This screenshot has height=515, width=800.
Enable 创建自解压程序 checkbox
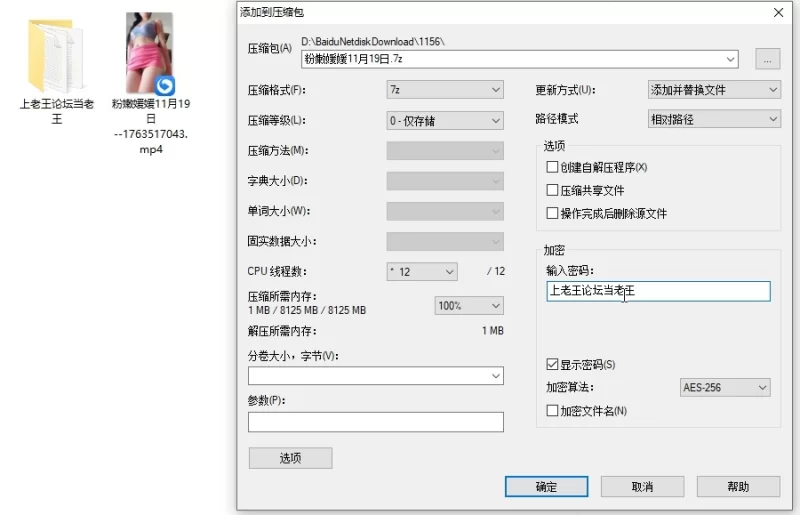(x=552, y=167)
